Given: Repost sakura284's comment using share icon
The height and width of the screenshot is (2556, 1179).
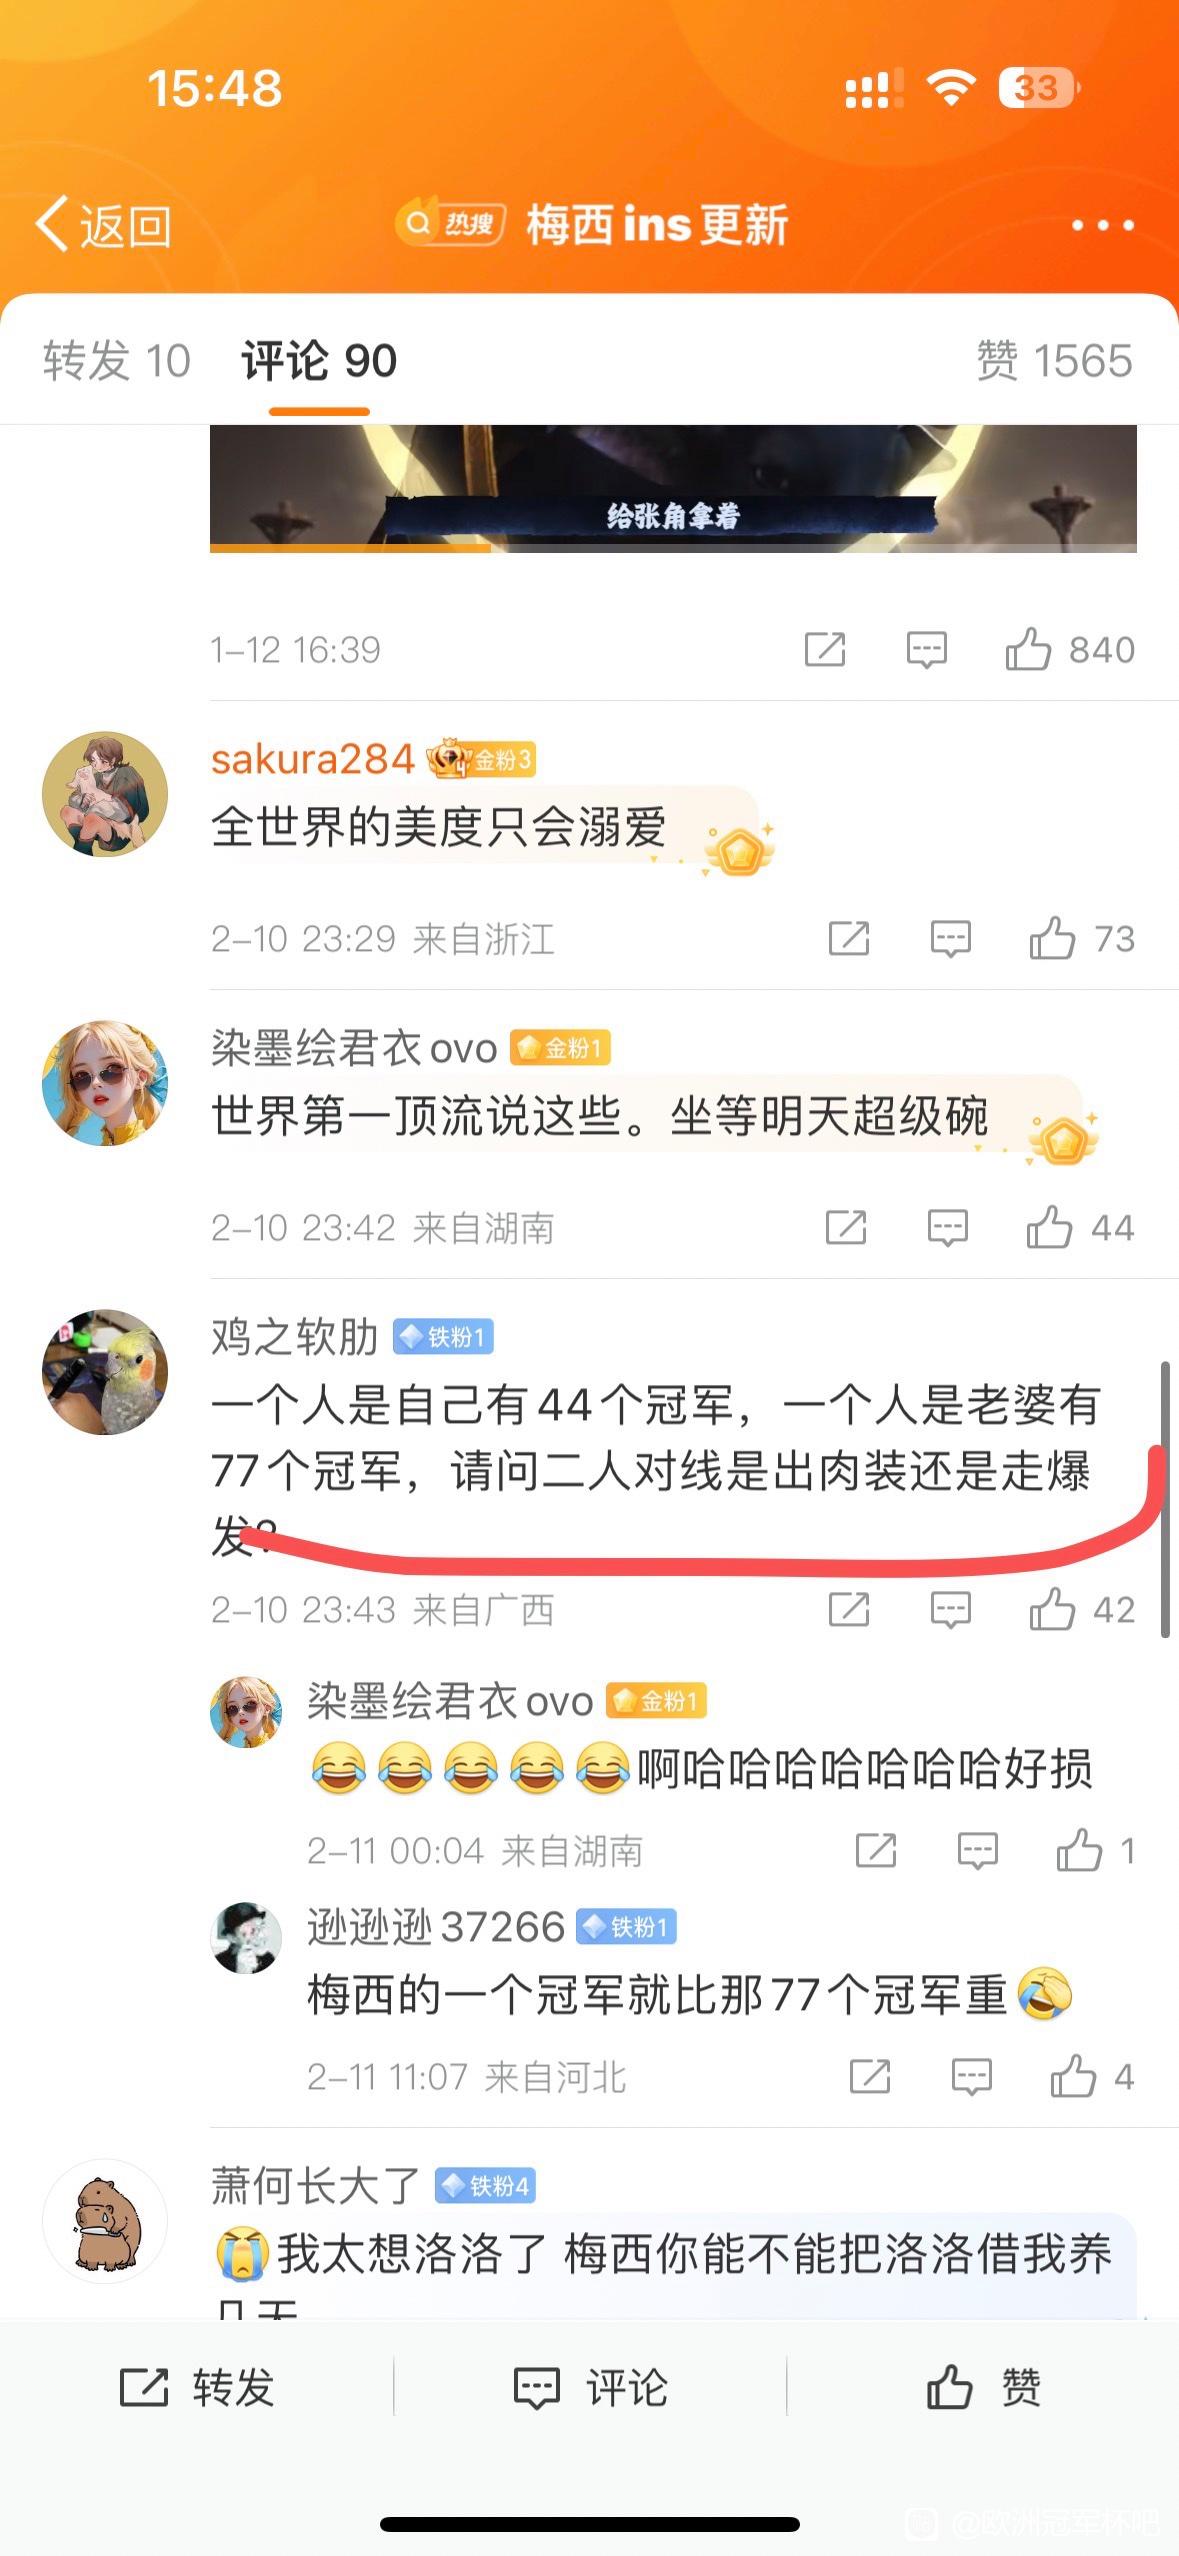Looking at the screenshot, I should click(x=849, y=939).
